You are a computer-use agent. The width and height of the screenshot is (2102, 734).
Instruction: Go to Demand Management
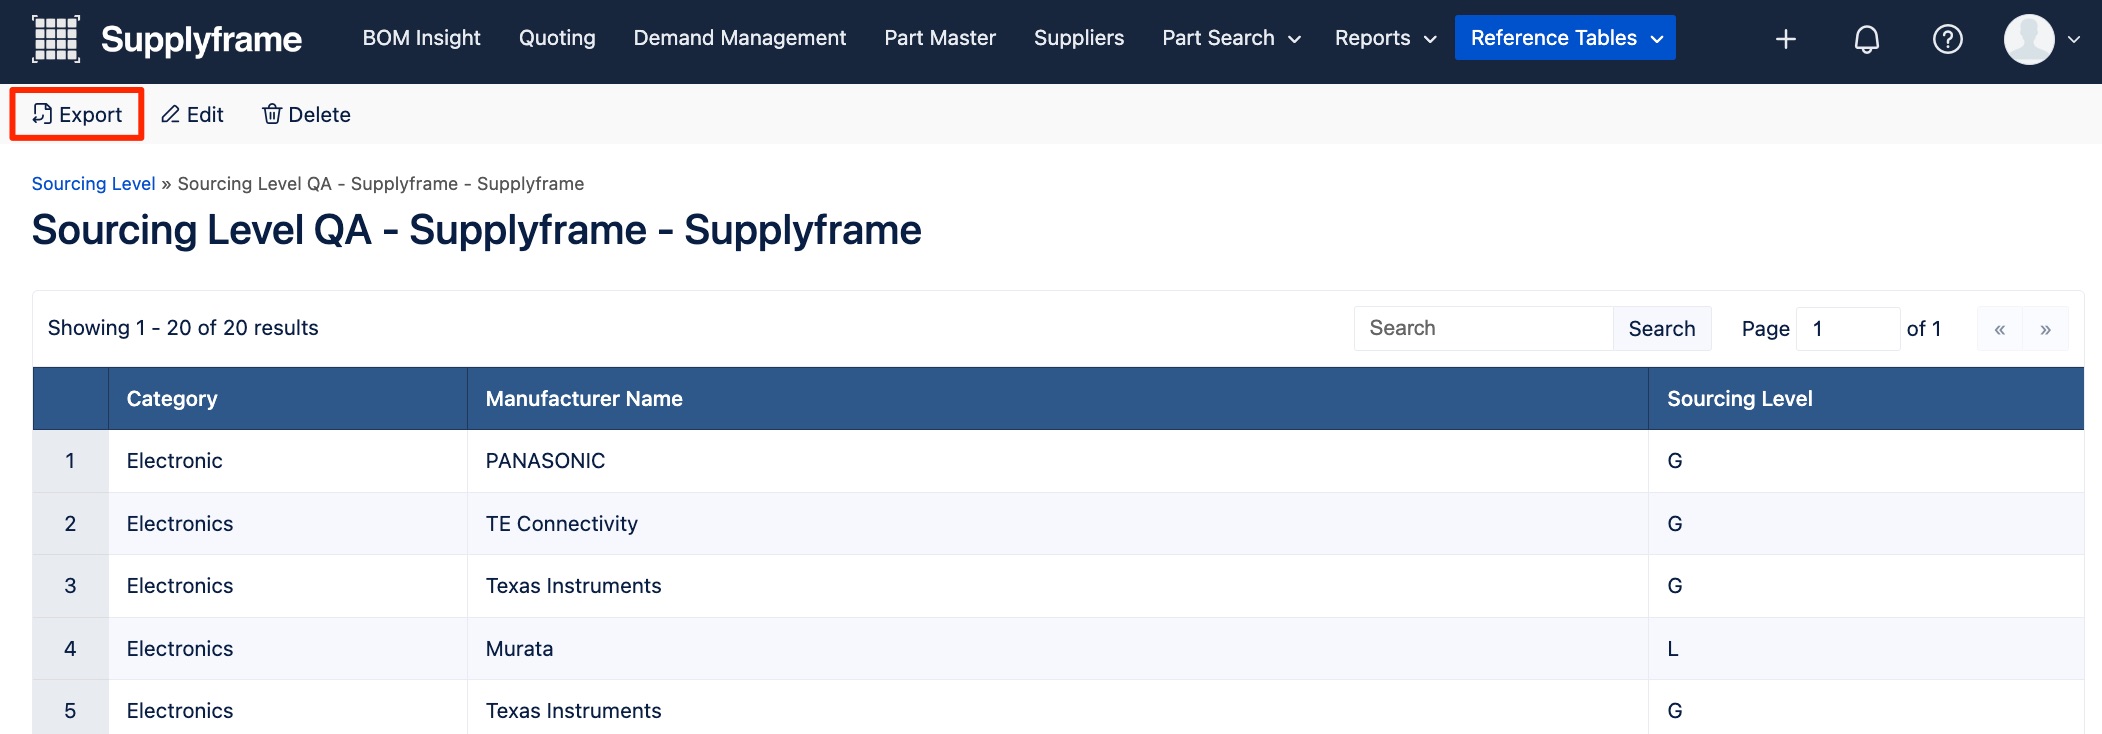click(x=740, y=38)
